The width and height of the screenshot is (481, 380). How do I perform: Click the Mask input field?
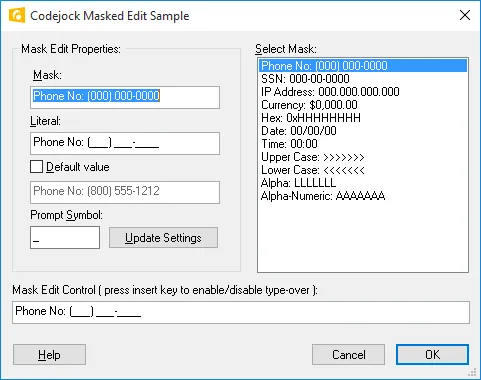125,97
